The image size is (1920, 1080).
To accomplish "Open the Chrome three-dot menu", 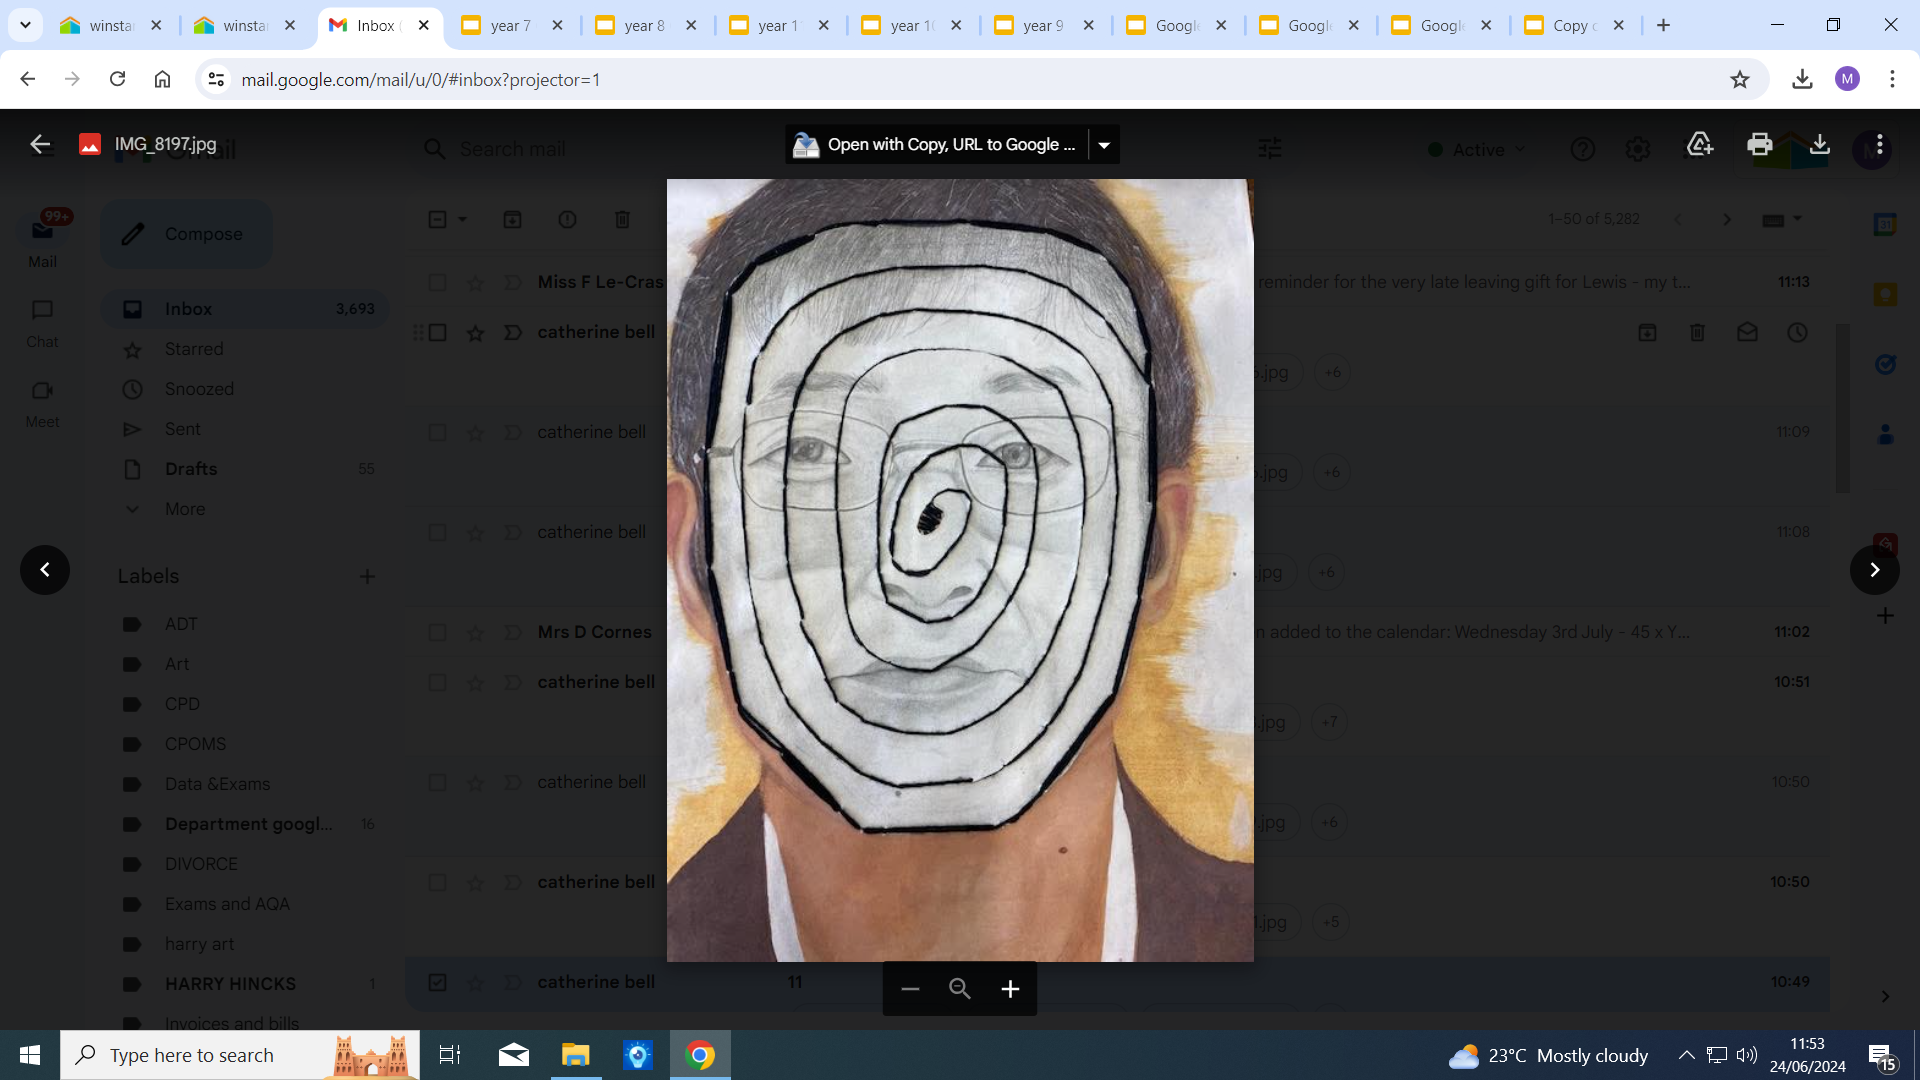I will pos(1892,79).
